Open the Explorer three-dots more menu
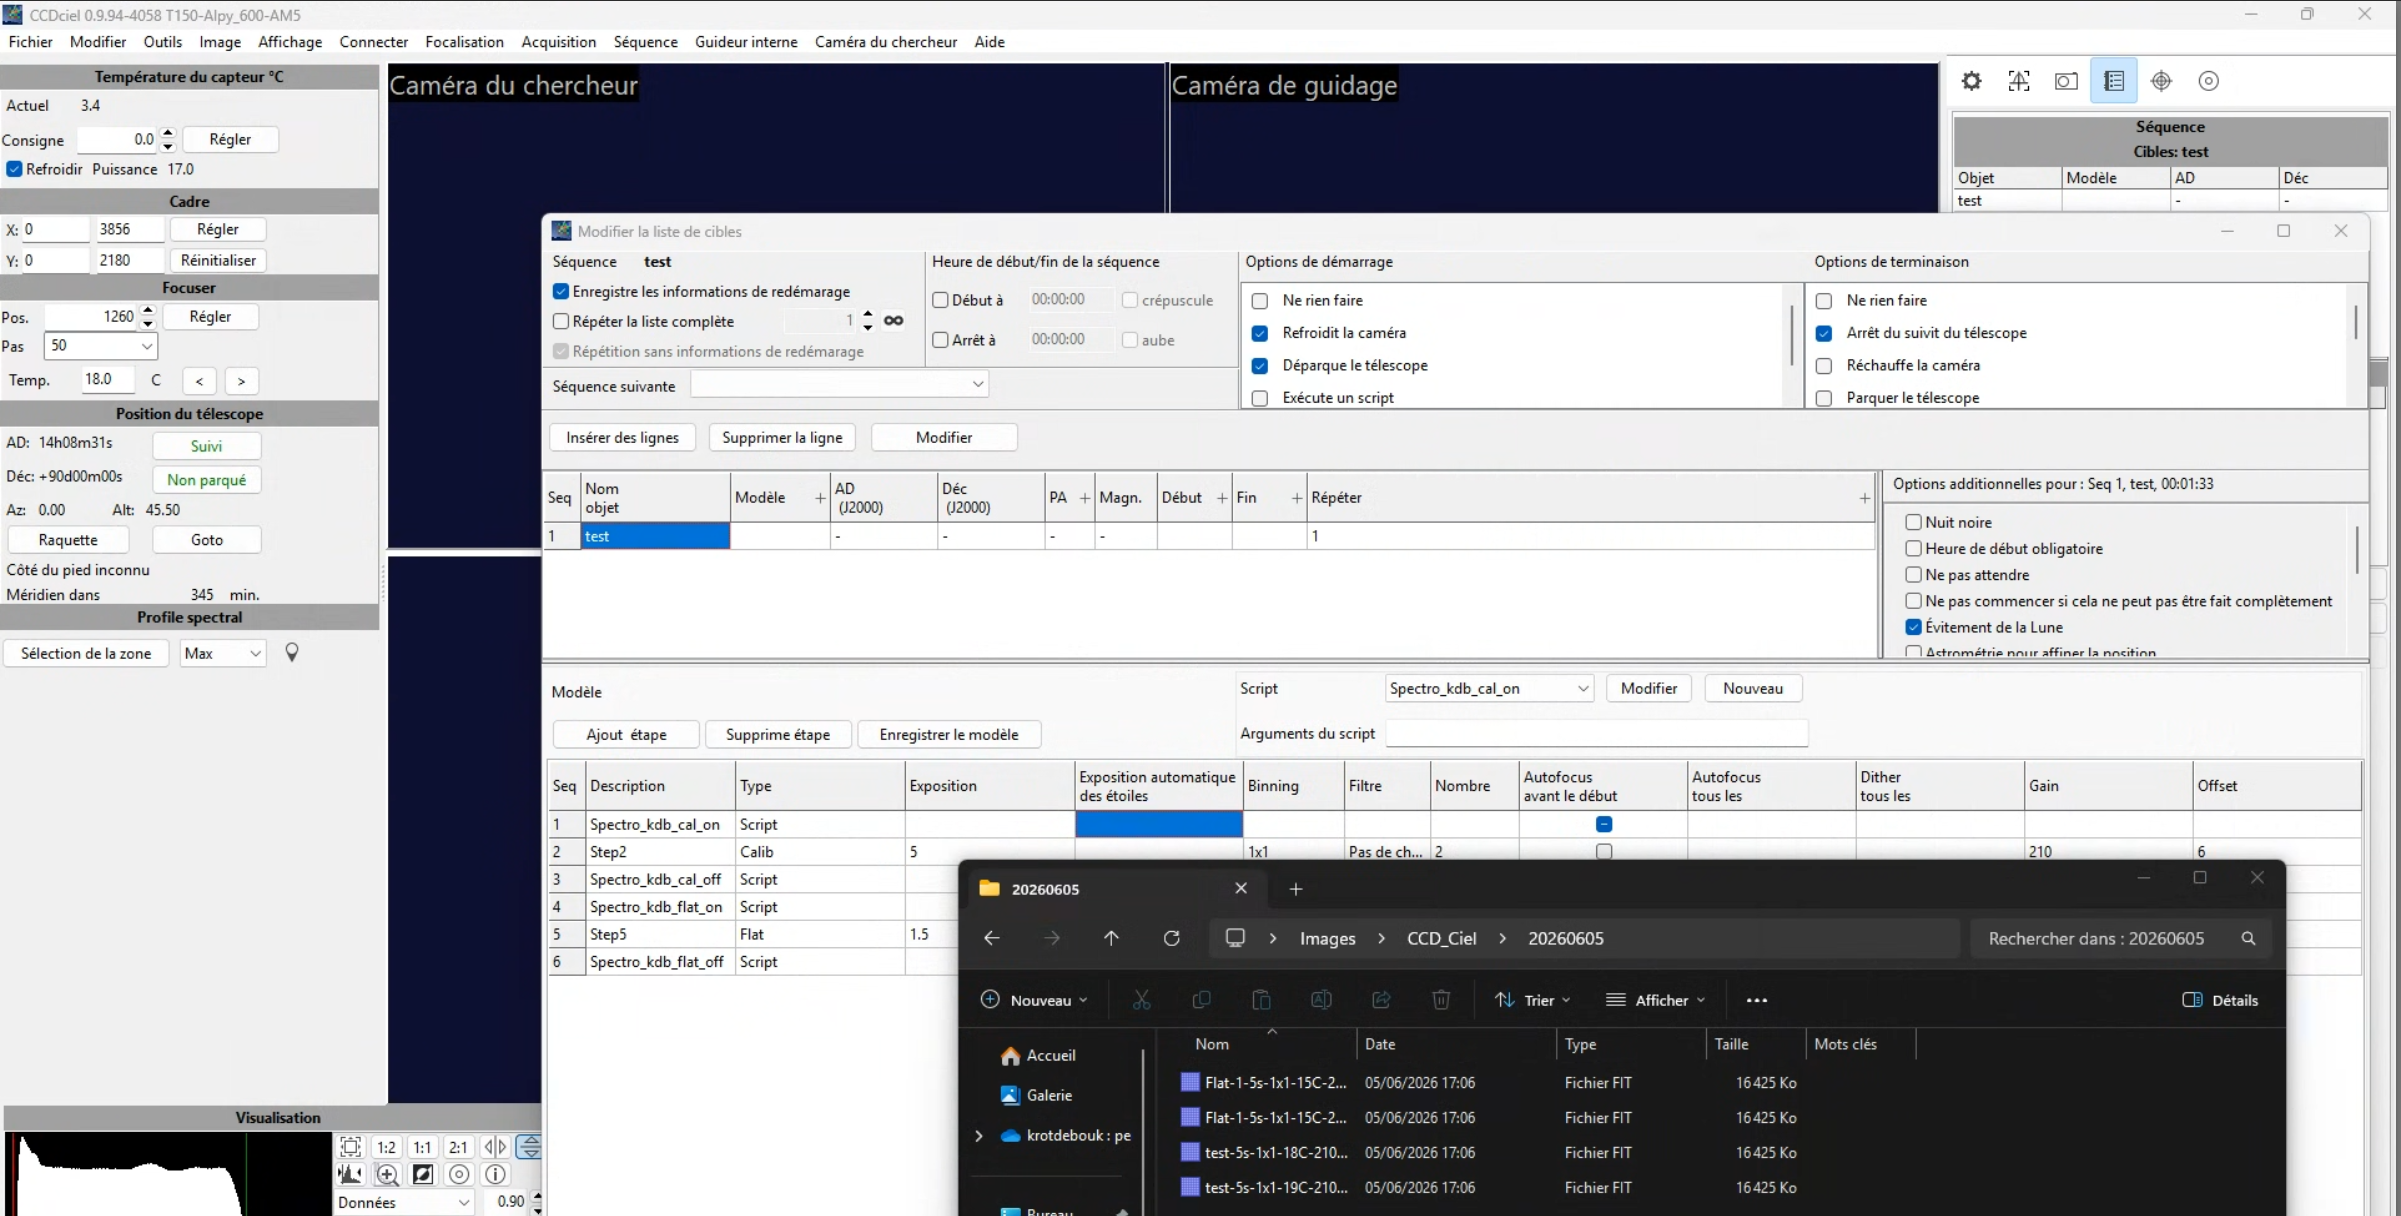The height and width of the screenshot is (1216, 2401). click(x=1757, y=1000)
